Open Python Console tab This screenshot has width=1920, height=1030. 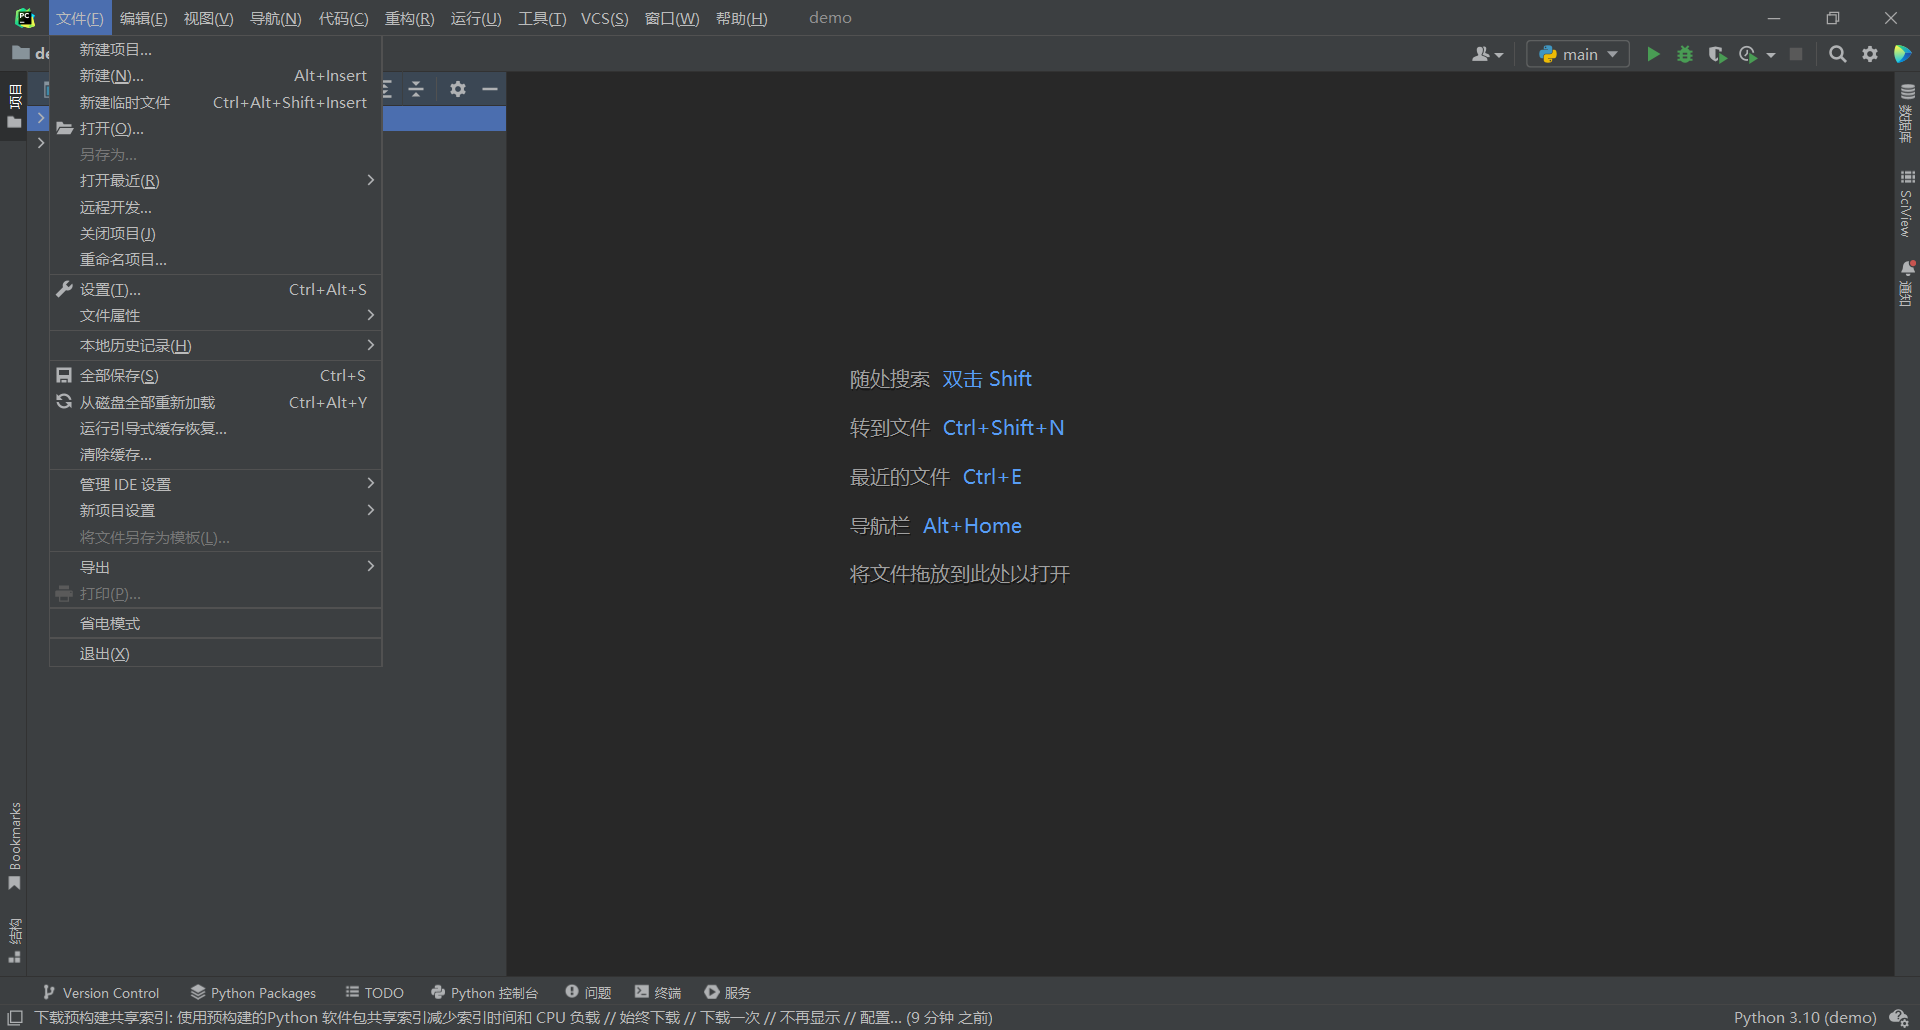coord(484,992)
